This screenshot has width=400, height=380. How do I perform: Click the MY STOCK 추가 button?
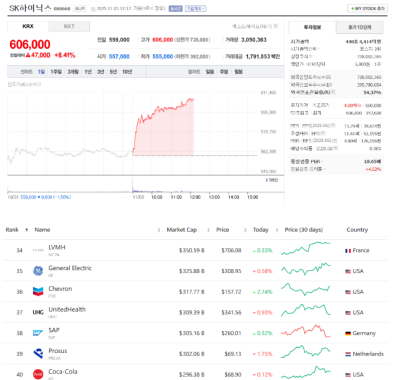tap(367, 8)
